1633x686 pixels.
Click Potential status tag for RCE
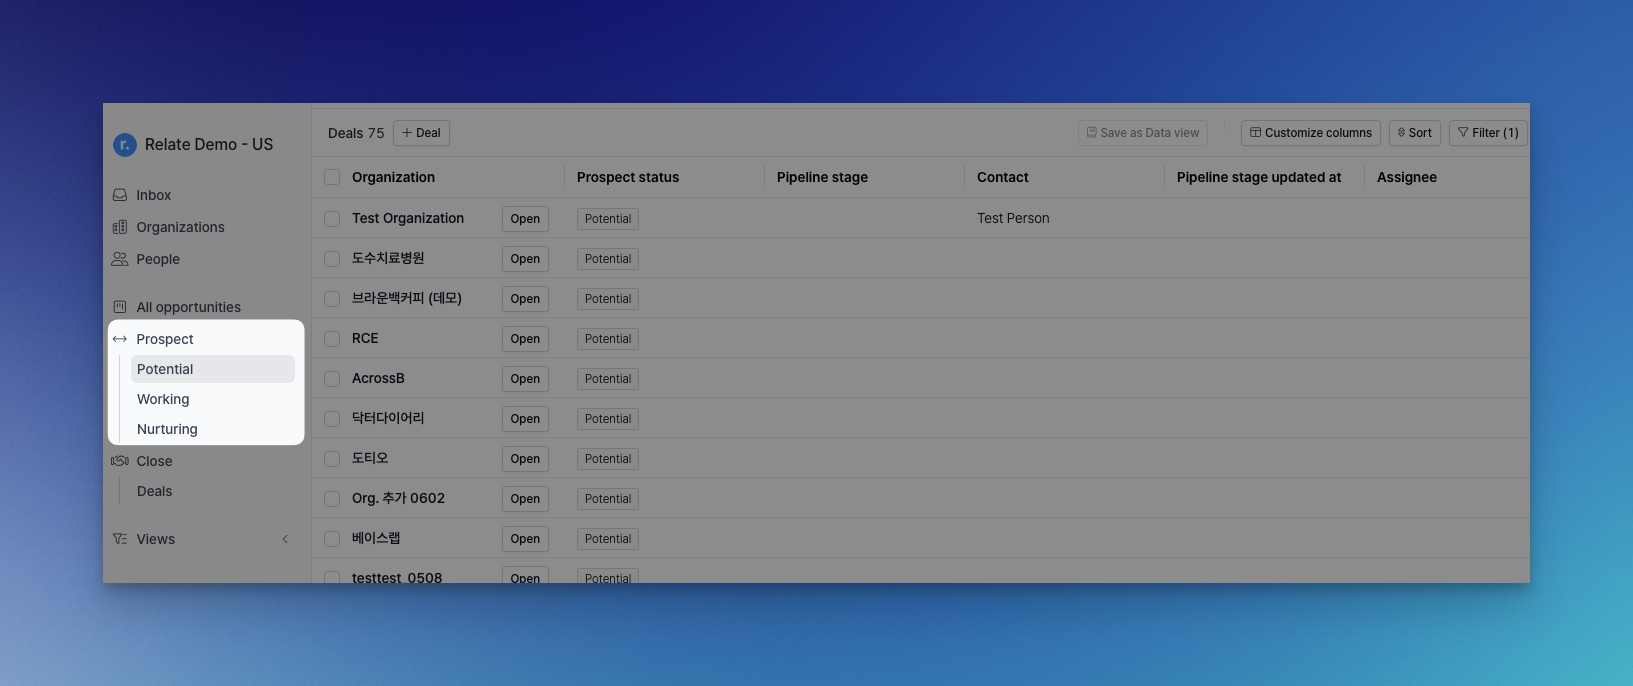(608, 339)
